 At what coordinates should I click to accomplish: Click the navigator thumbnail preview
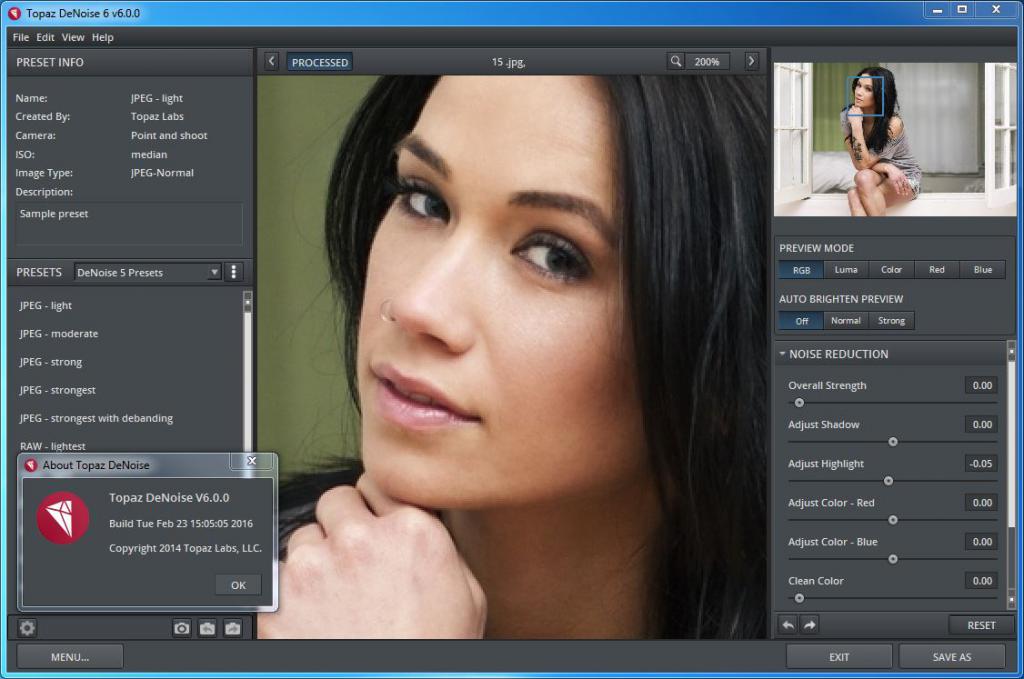(895, 139)
